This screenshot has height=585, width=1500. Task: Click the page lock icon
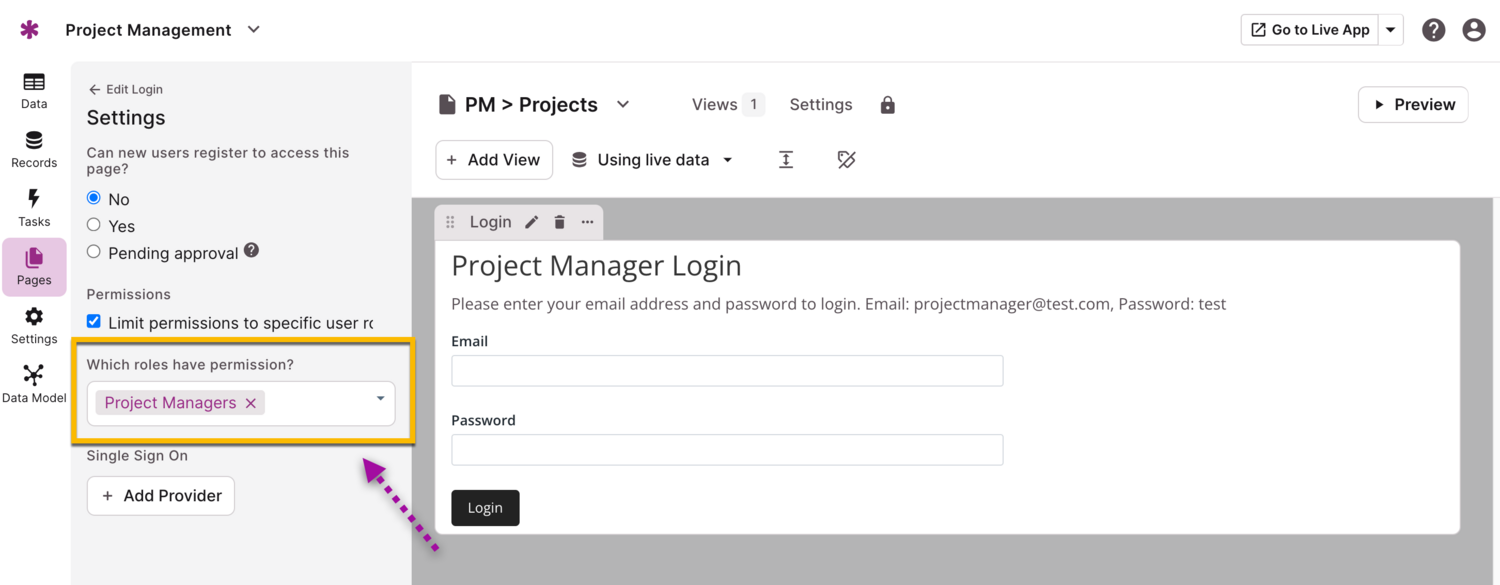coord(887,105)
